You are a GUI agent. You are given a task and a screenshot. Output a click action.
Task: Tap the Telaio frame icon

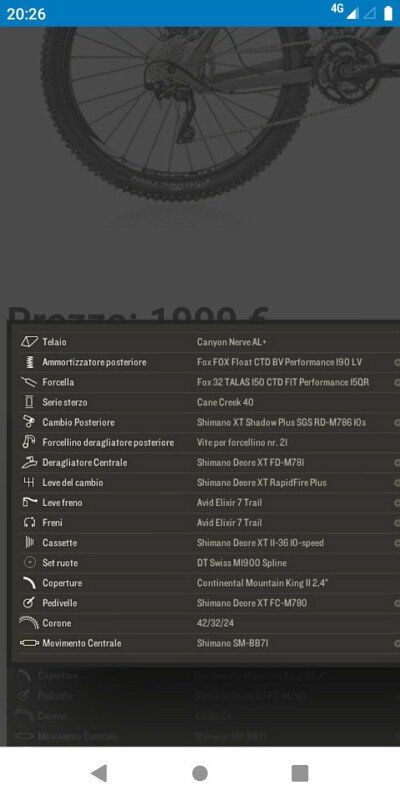[29, 342]
